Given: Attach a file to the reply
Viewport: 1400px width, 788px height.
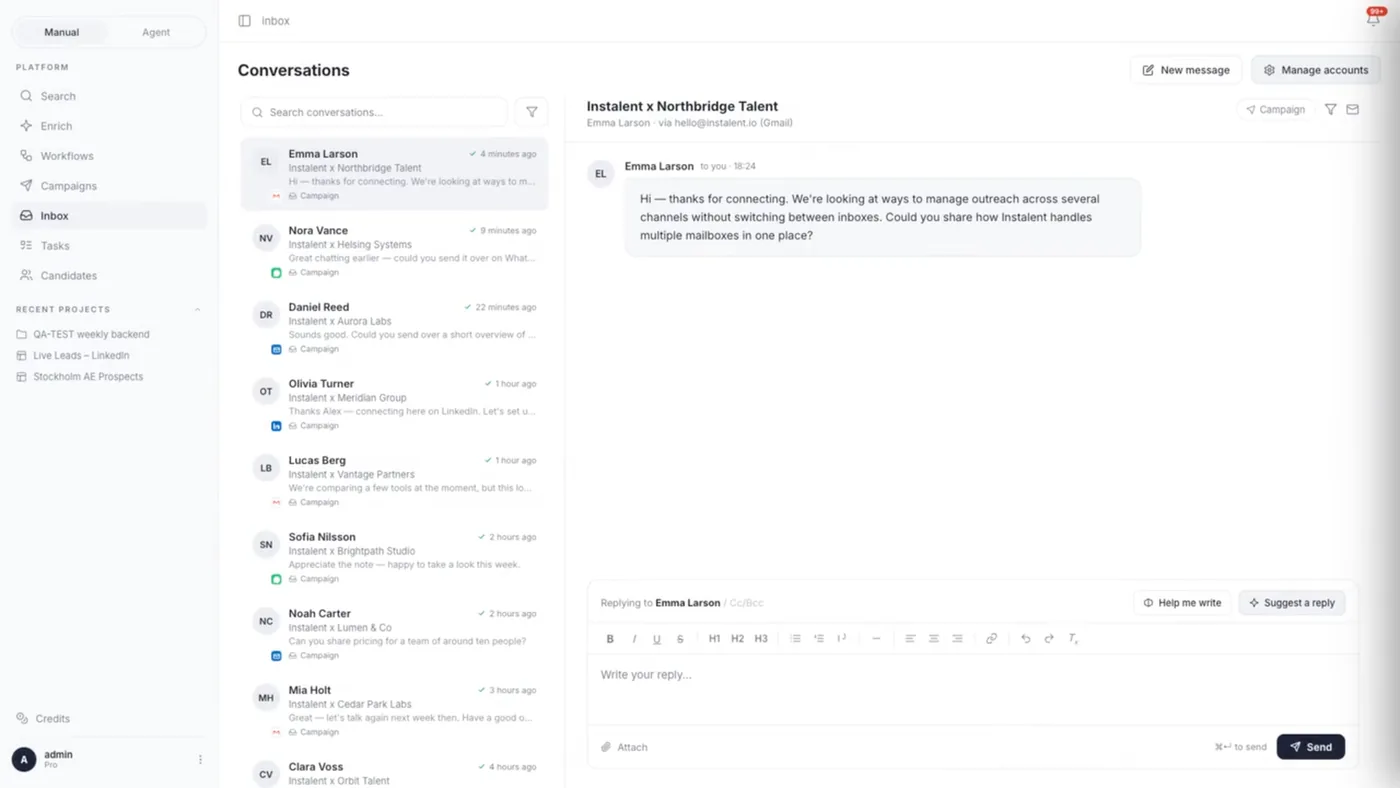Looking at the screenshot, I should pos(624,747).
